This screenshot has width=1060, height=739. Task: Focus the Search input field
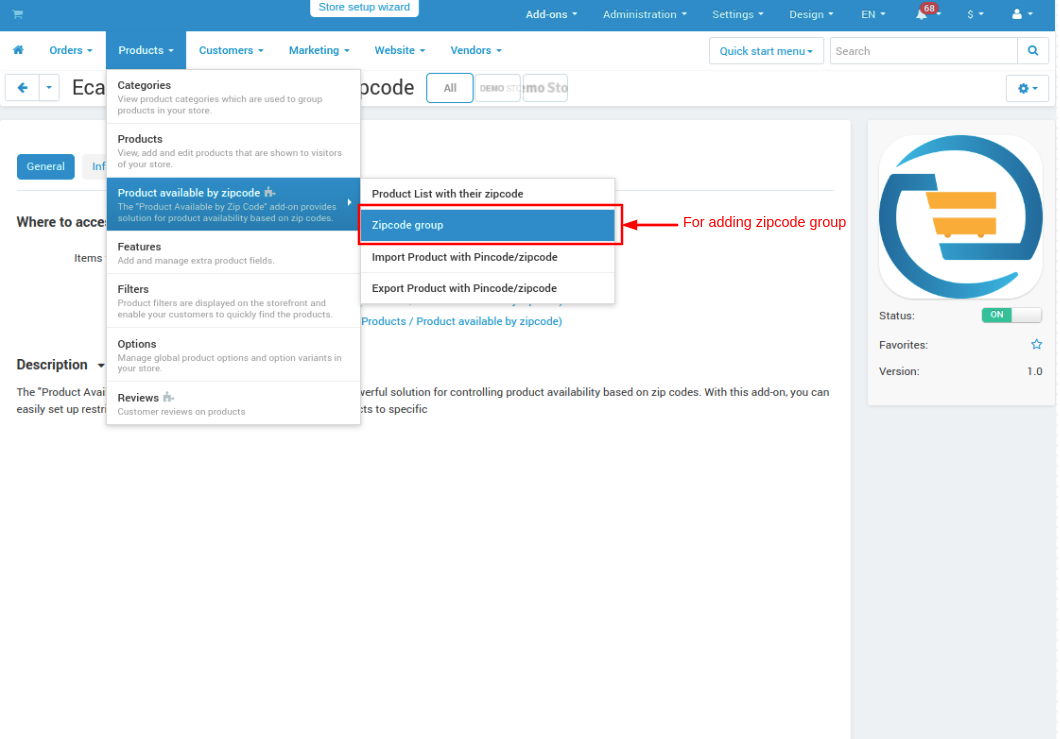pos(923,51)
